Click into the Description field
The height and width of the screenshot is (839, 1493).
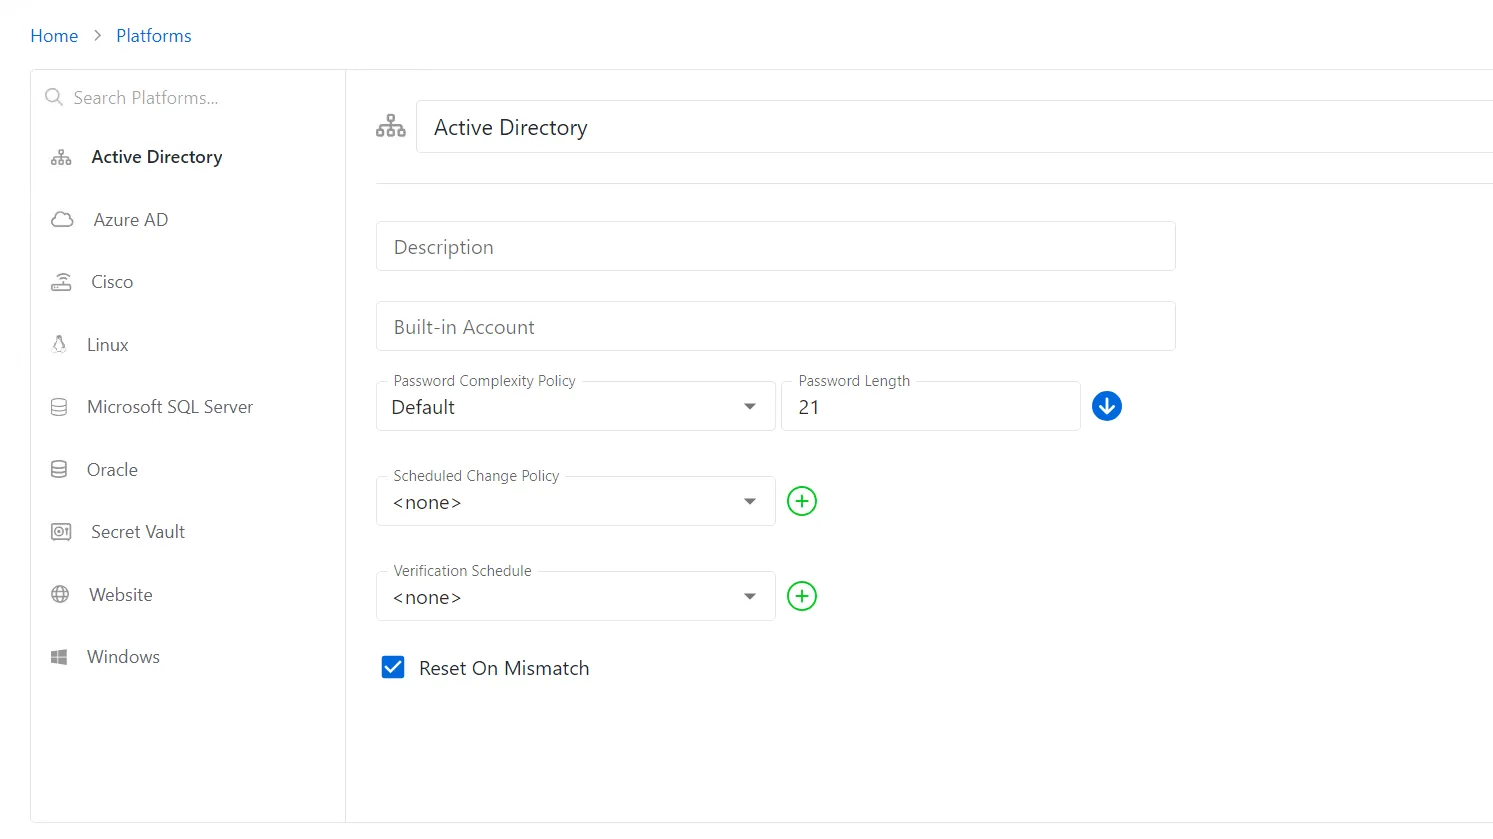(x=776, y=246)
